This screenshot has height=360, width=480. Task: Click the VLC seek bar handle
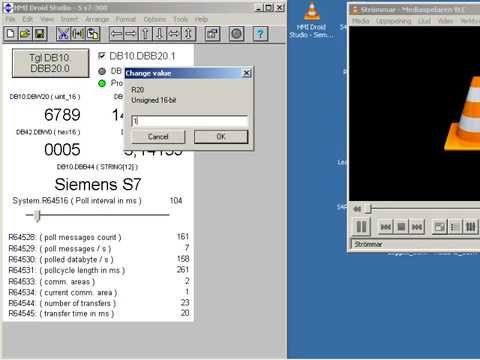(368, 209)
